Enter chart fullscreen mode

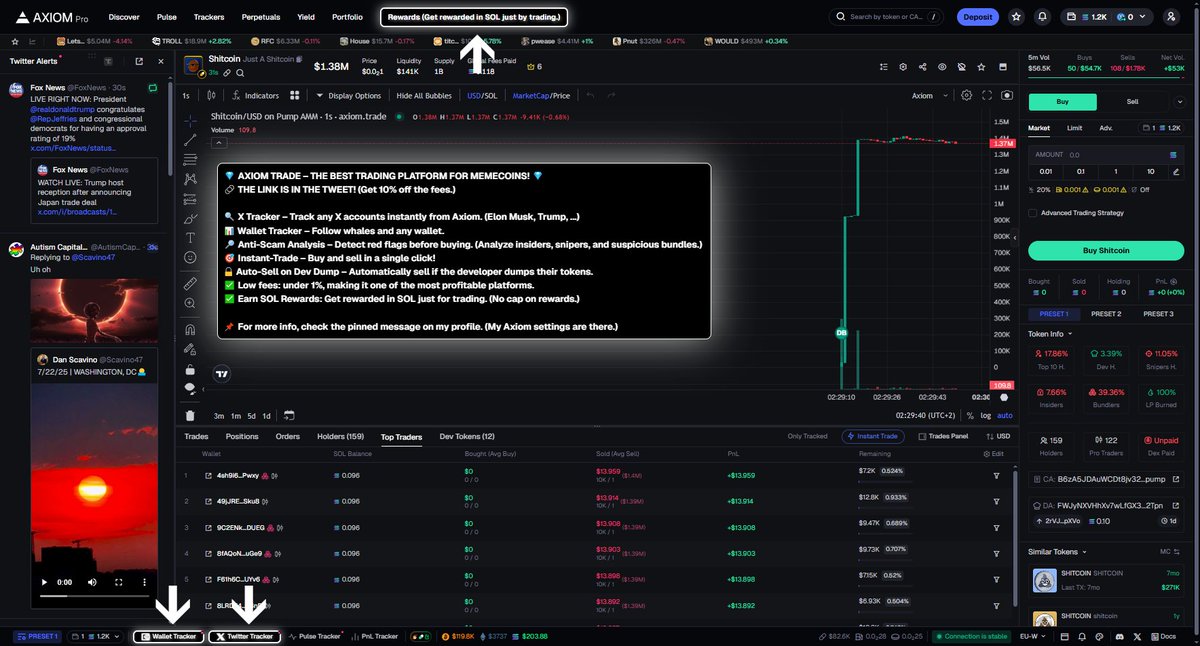987,96
